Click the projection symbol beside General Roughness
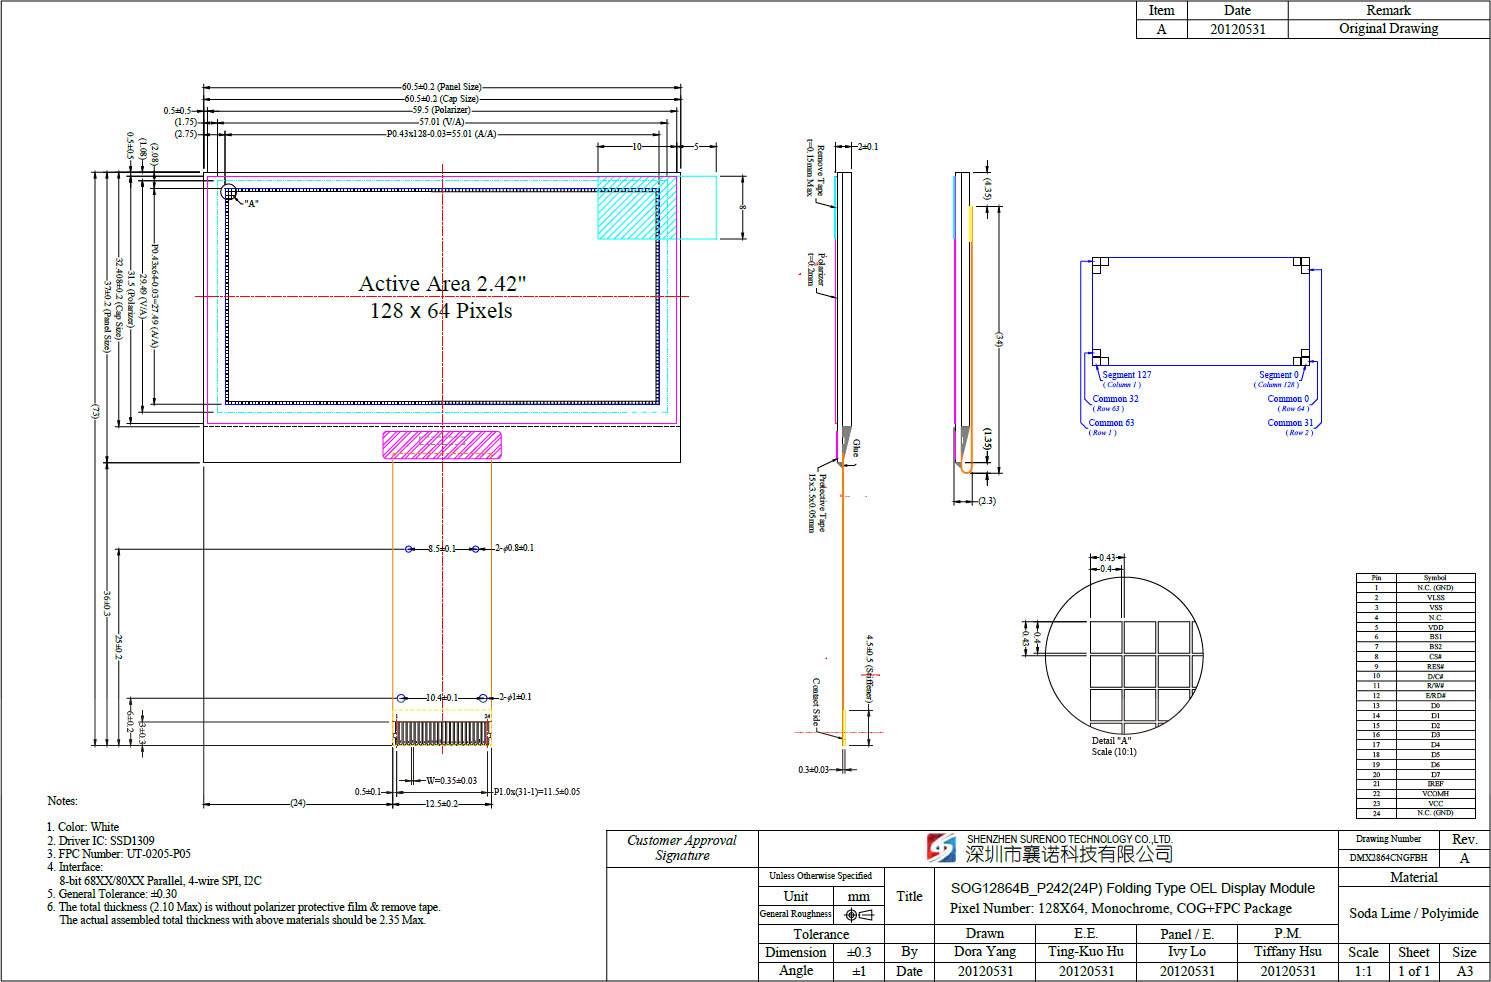The image size is (1491, 982). click(x=858, y=914)
